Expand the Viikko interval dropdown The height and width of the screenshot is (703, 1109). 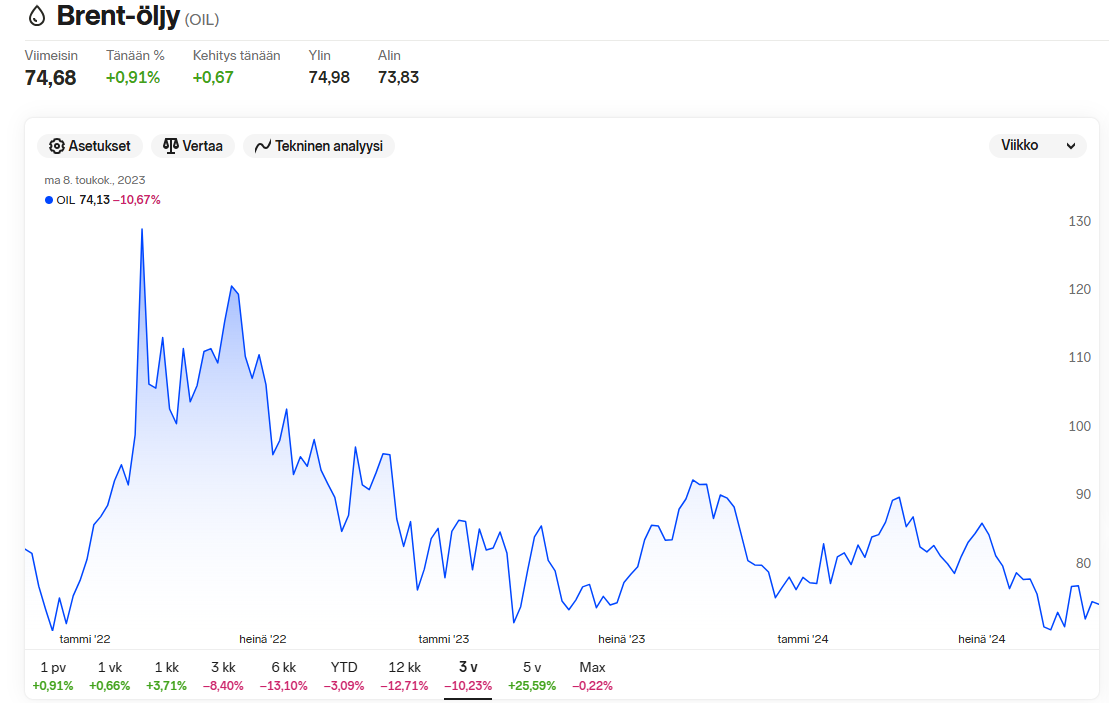[x=1038, y=146]
